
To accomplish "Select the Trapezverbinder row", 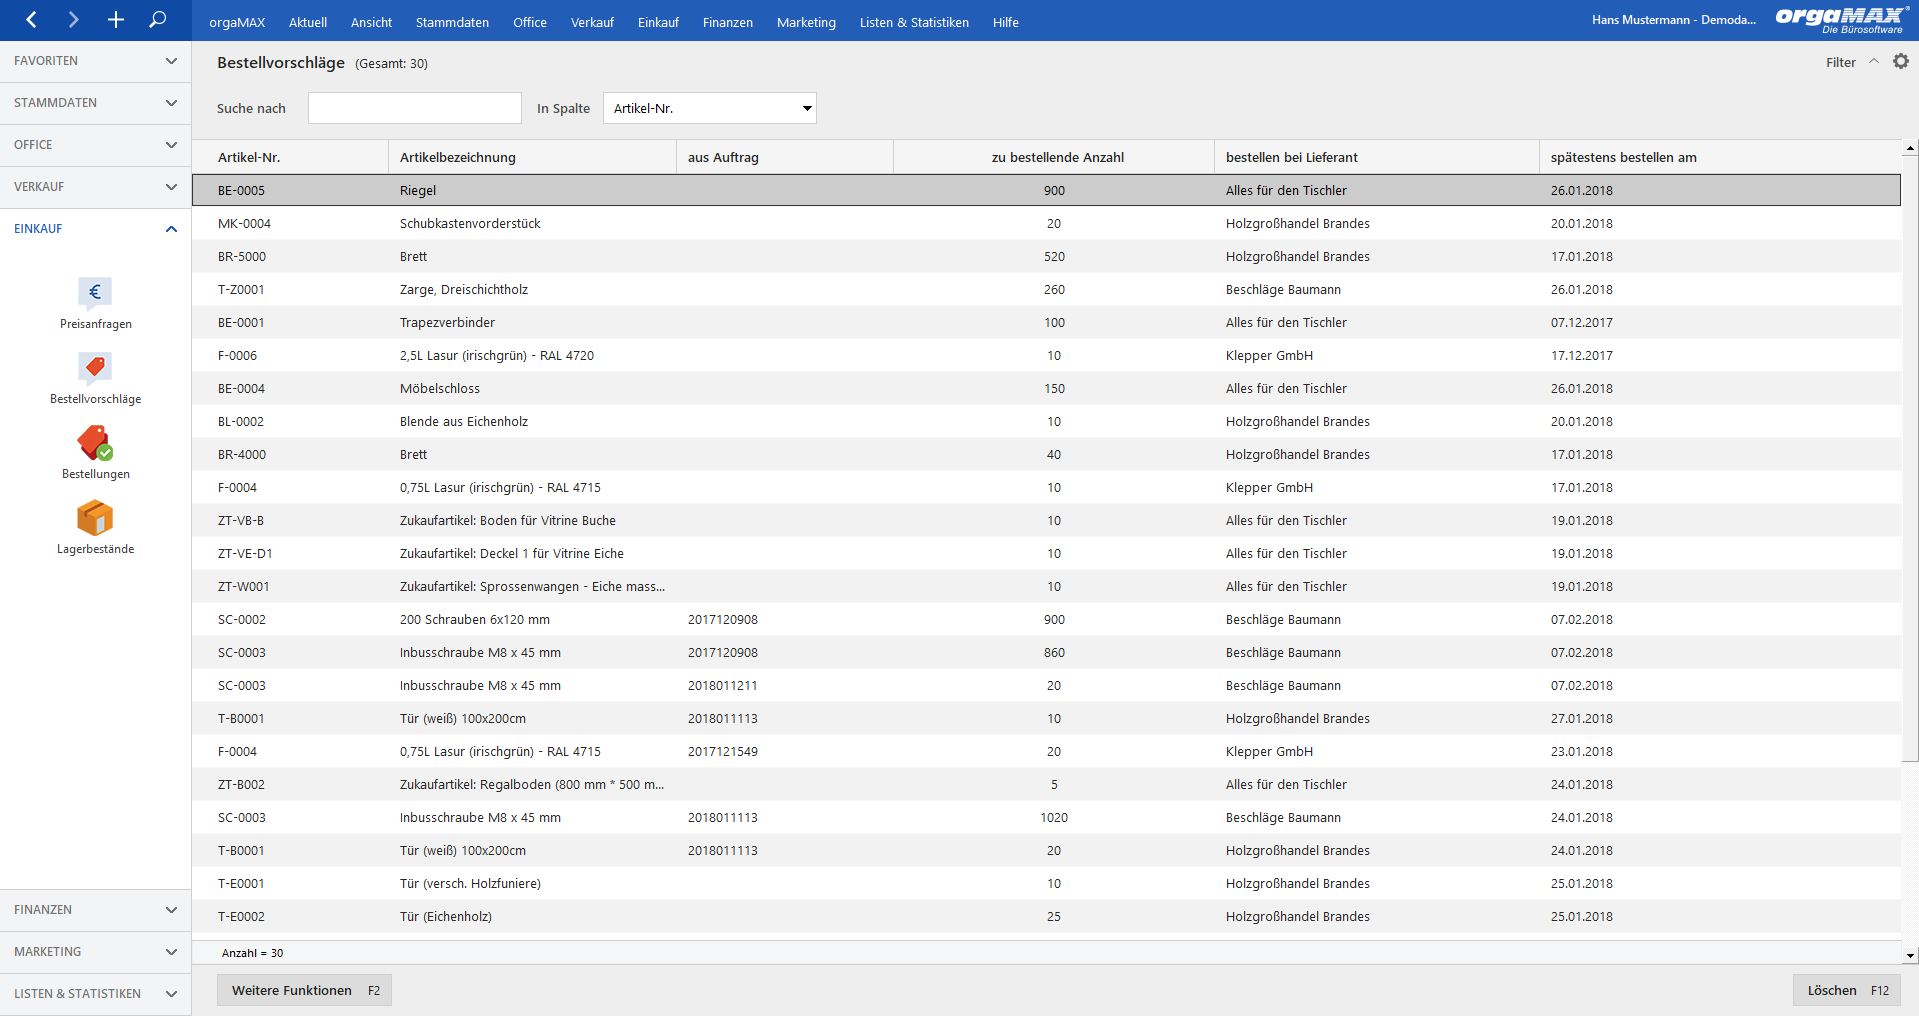I will pyautogui.click(x=1047, y=322).
